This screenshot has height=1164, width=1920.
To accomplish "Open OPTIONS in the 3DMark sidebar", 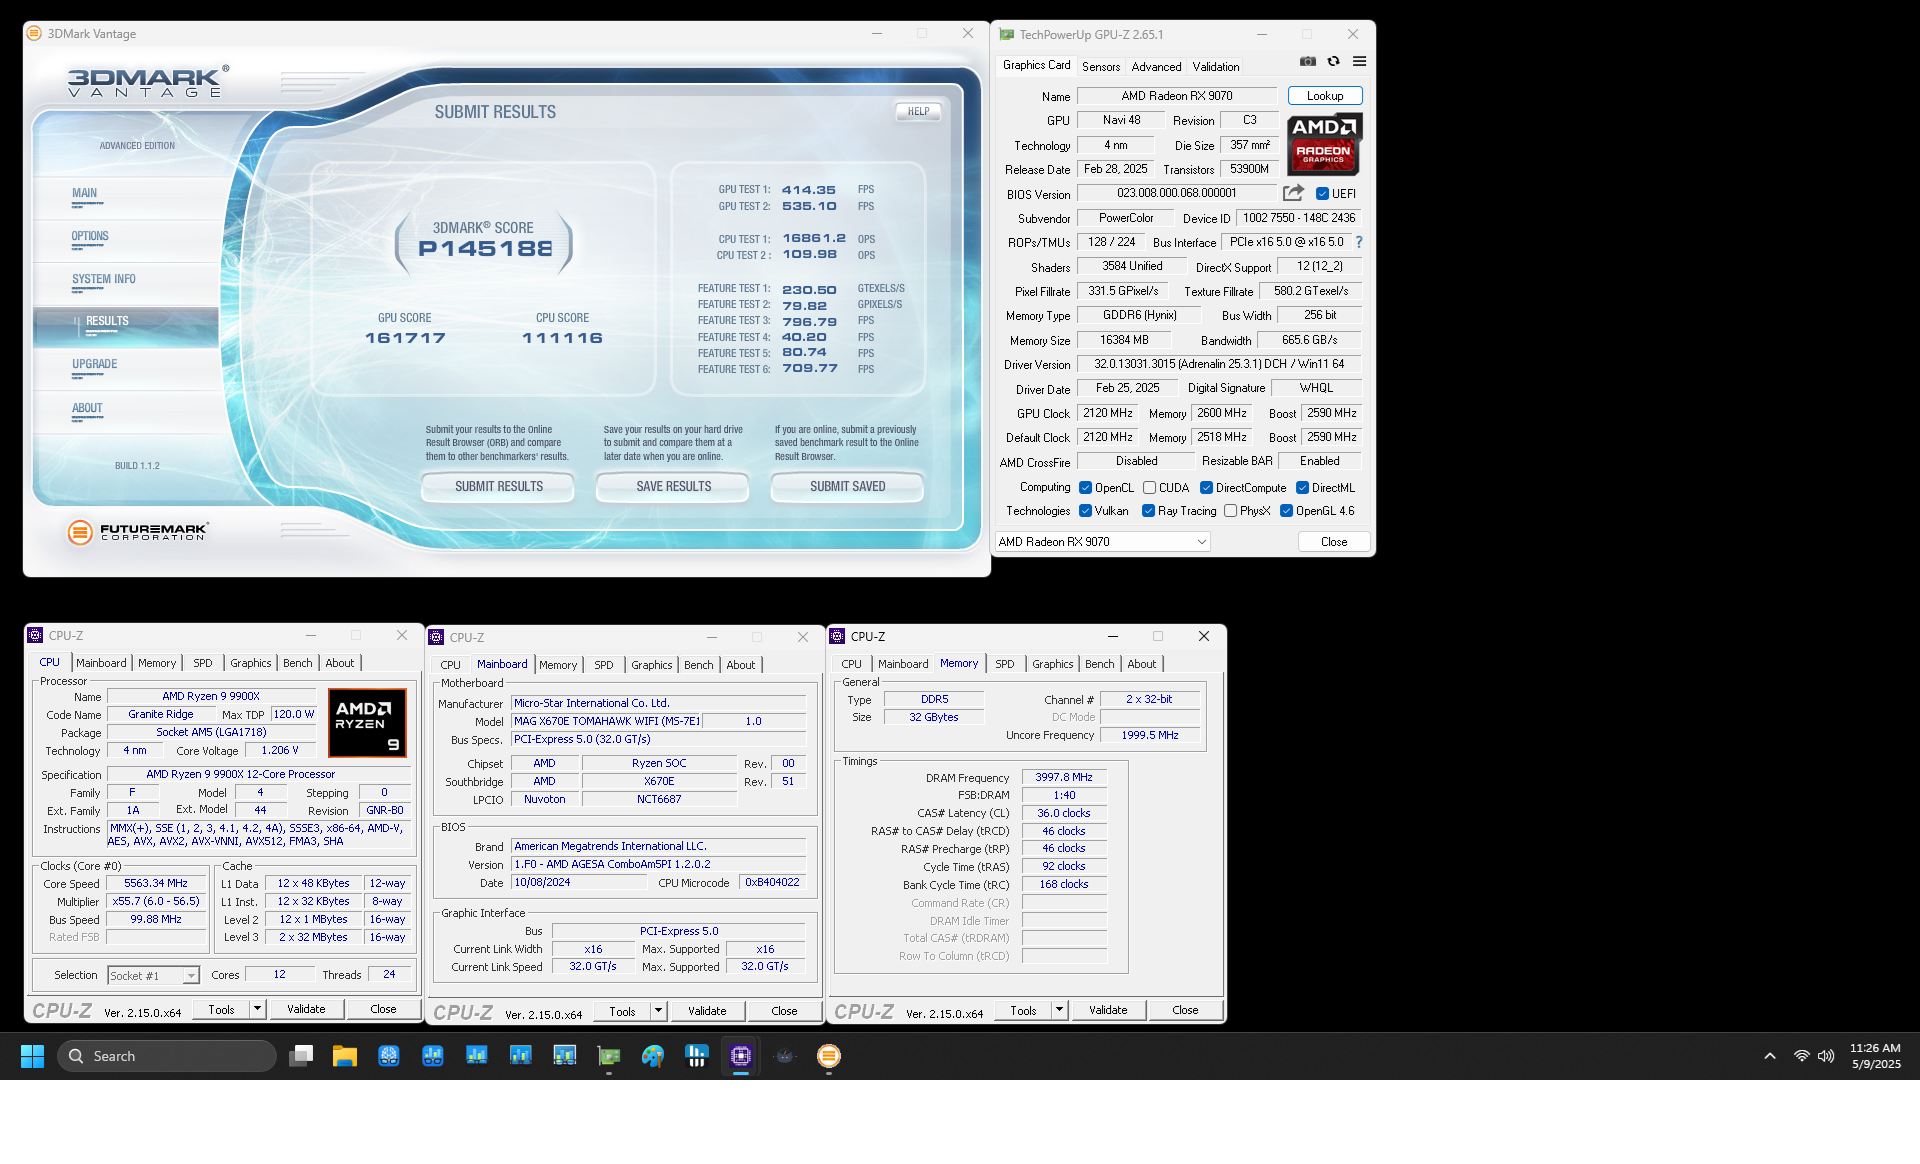I will pos(90,236).
